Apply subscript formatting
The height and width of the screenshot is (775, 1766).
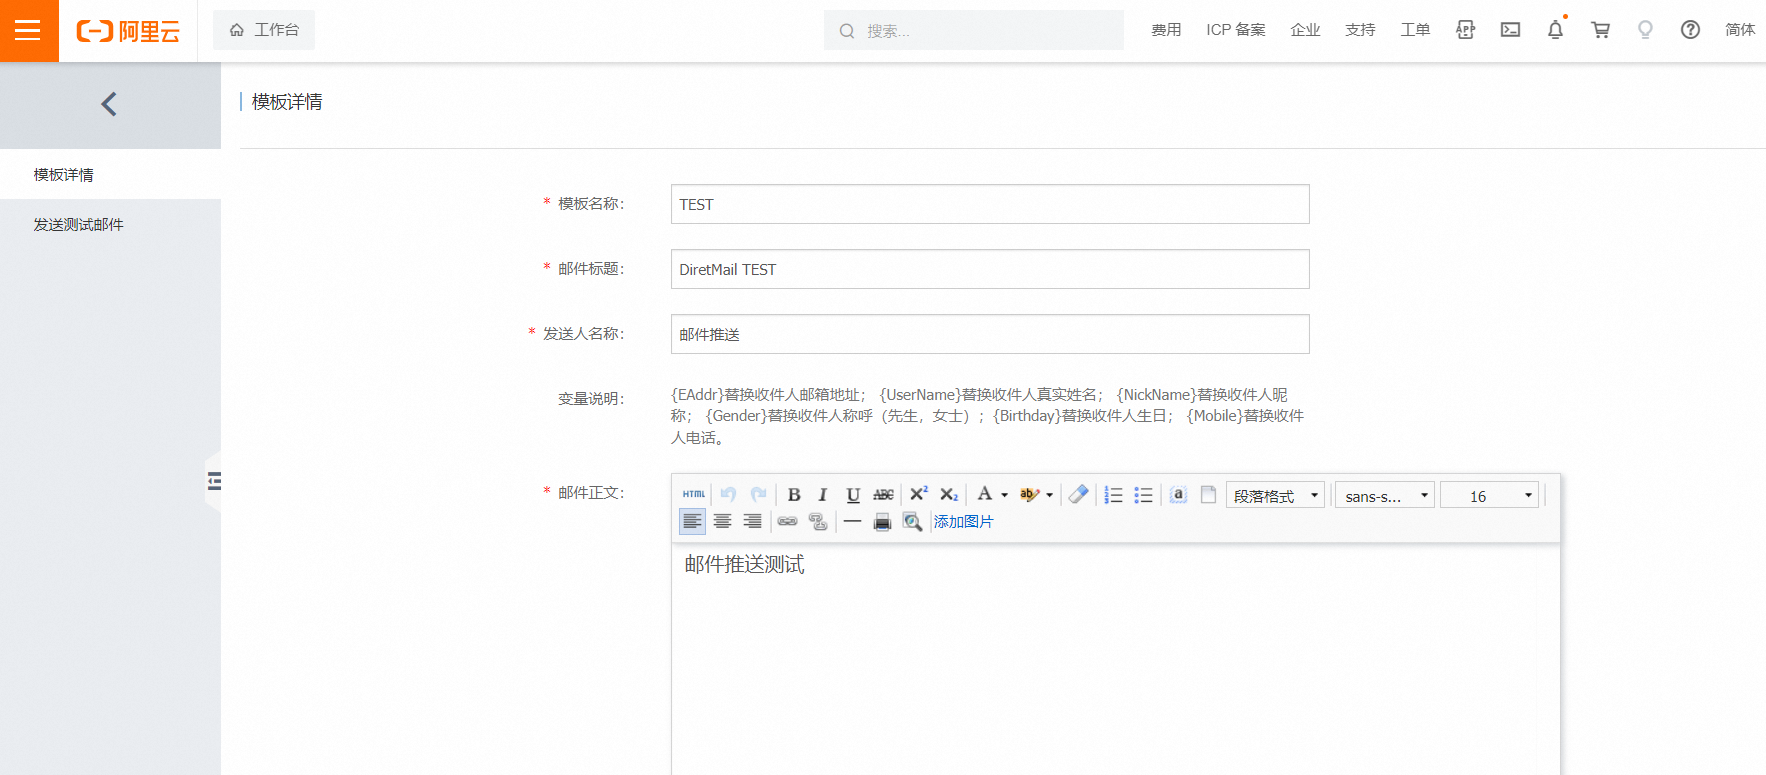pos(949,494)
